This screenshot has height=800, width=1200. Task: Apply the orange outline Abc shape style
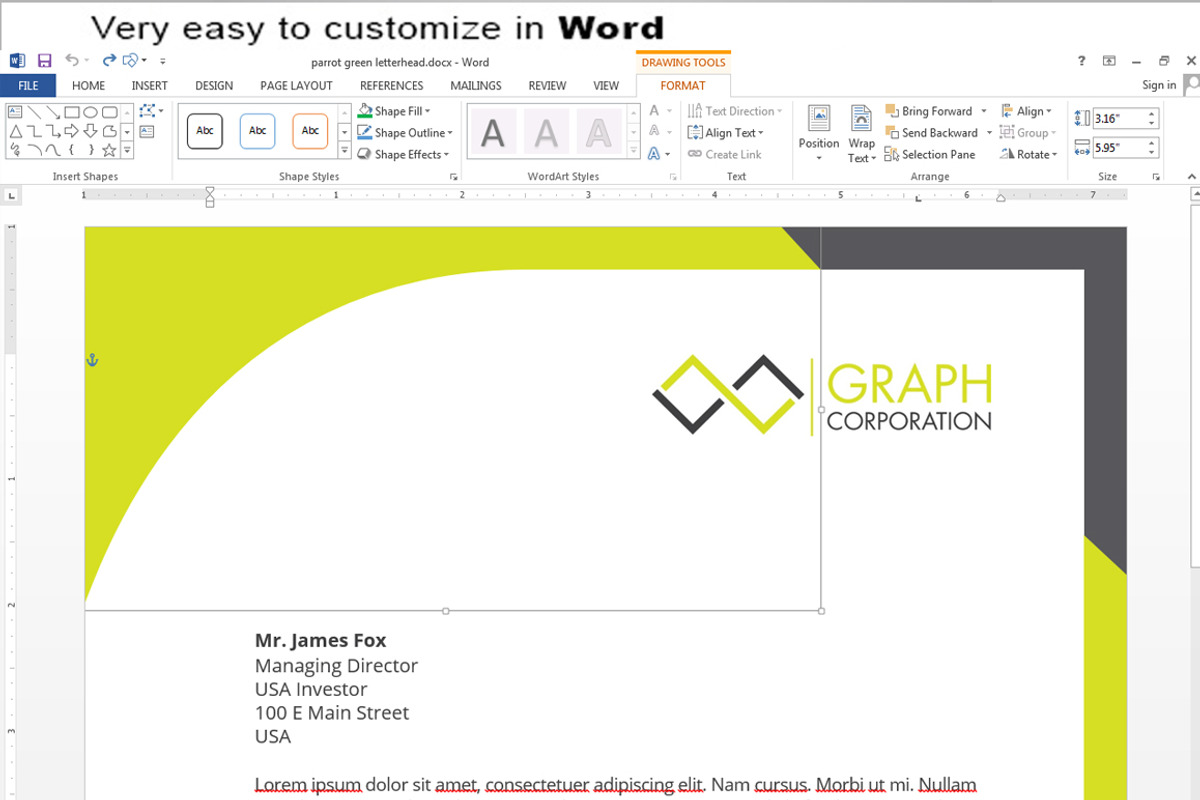coord(310,131)
